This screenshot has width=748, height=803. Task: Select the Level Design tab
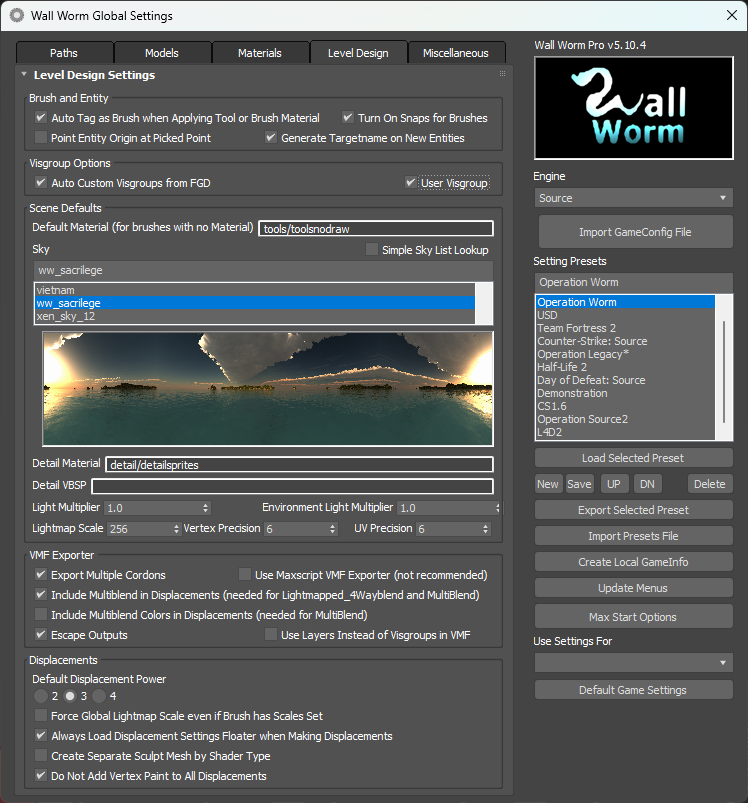[358, 53]
